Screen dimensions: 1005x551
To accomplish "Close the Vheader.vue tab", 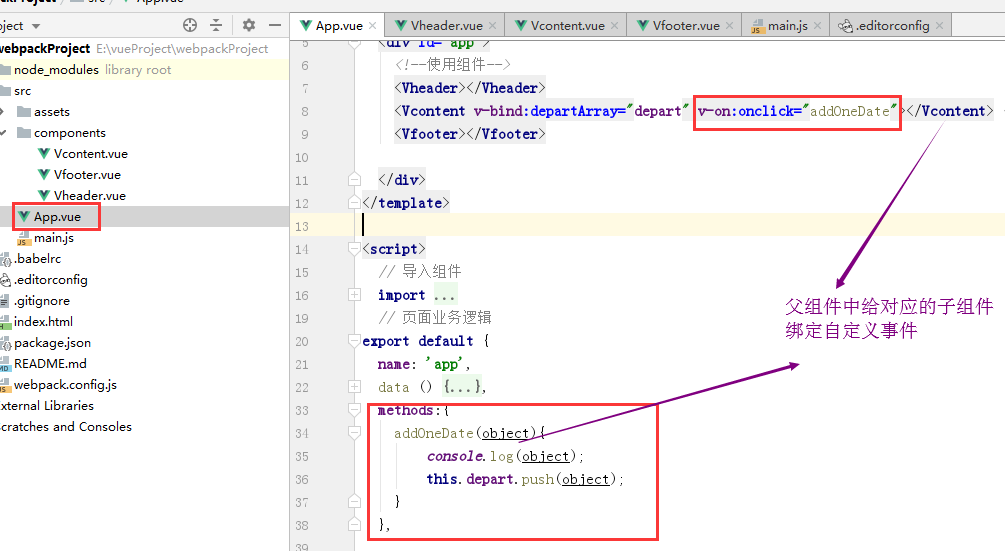I will tap(492, 26).
